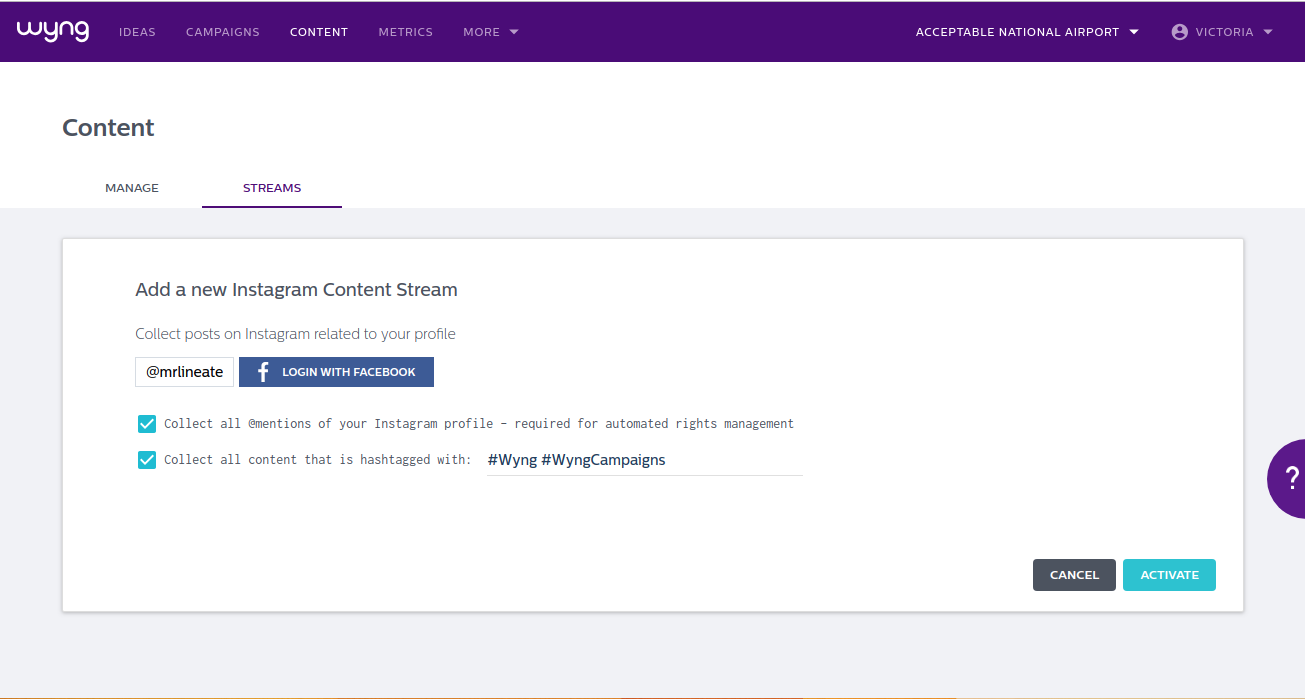Open the help question mark bubble
The image size is (1305, 699).
pyautogui.click(x=1287, y=478)
